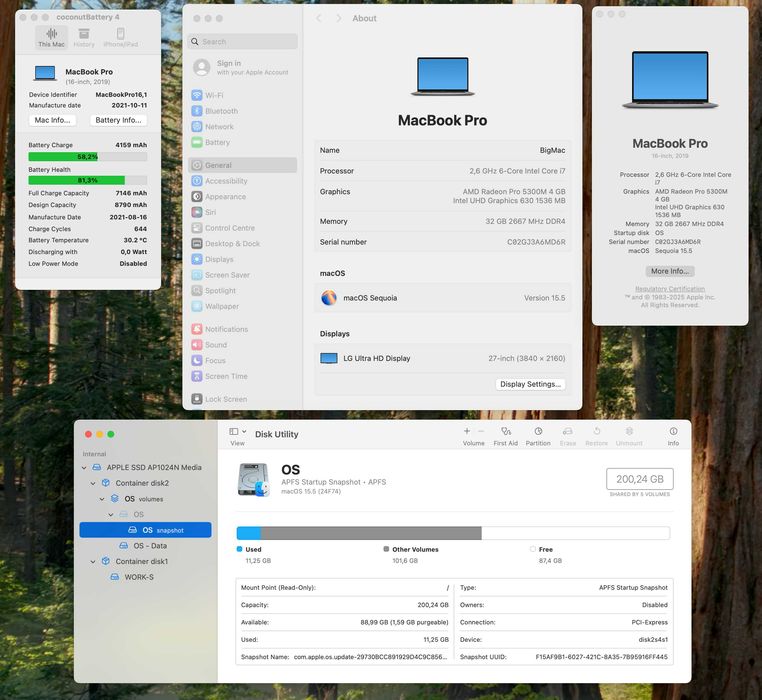Collapse Container disk2 disclosure arrow
The image size is (762, 700).
pos(93,483)
